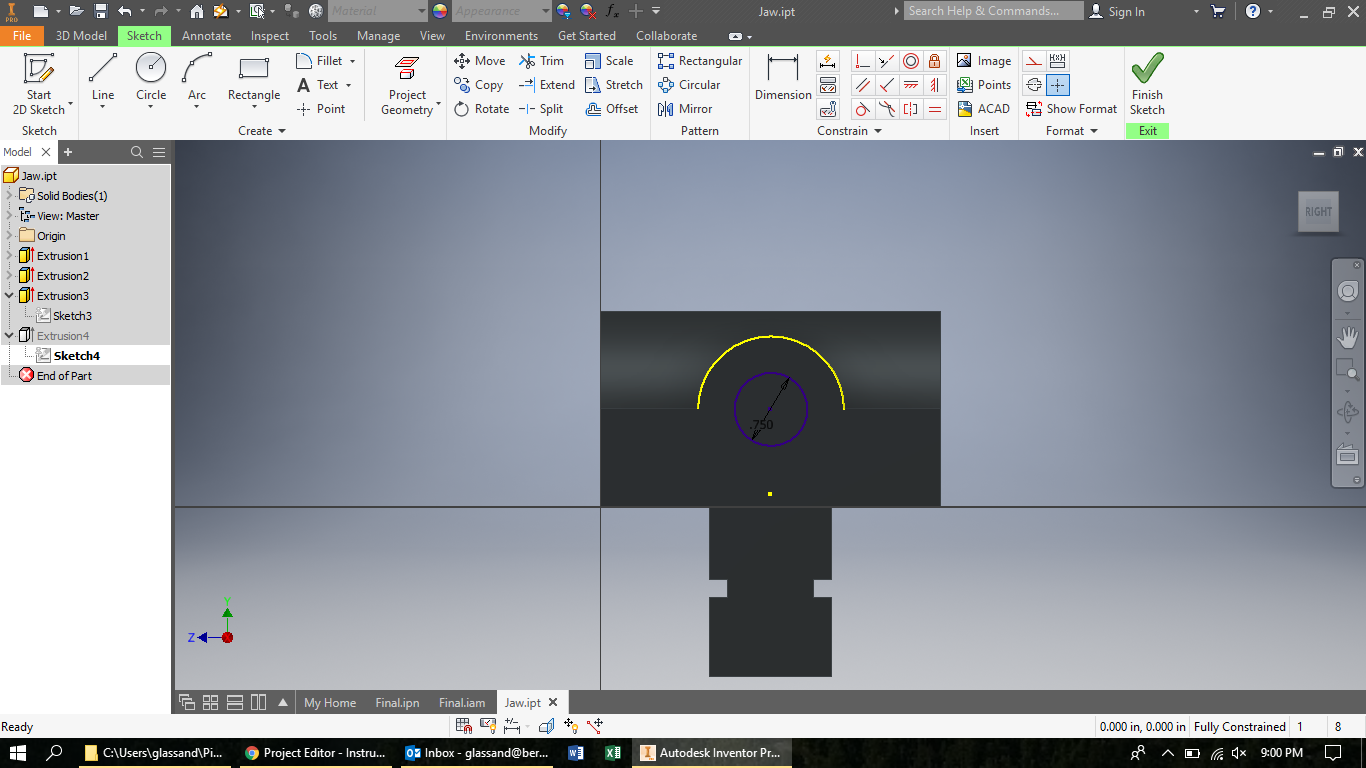The width and height of the screenshot is (1366, 768).
Task: Toggle the Centerline format
Action: pos(1034,85)
